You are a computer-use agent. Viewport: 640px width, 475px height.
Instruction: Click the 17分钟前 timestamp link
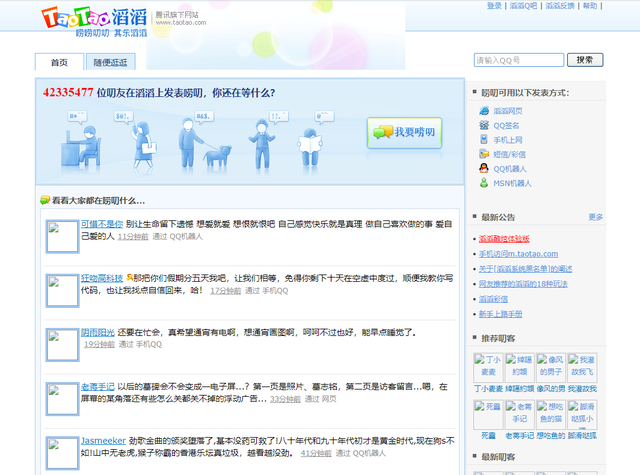click(x=225, y=291)
